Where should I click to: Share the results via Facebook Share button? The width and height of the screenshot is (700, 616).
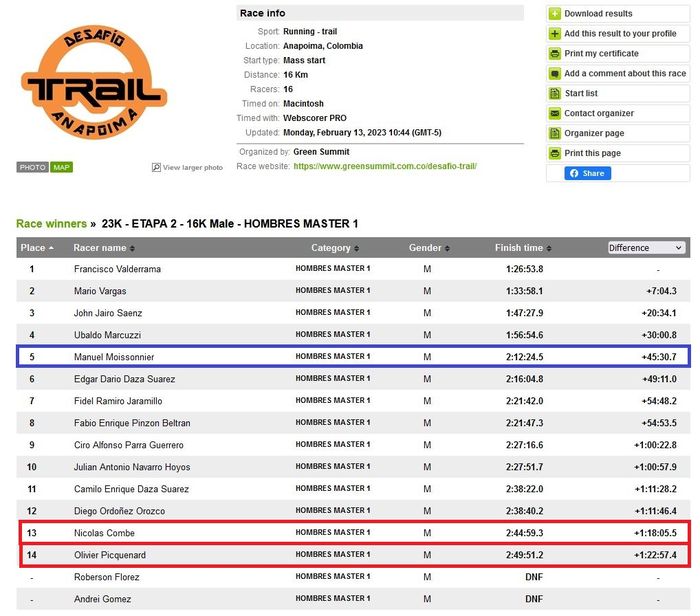point(588,173)
